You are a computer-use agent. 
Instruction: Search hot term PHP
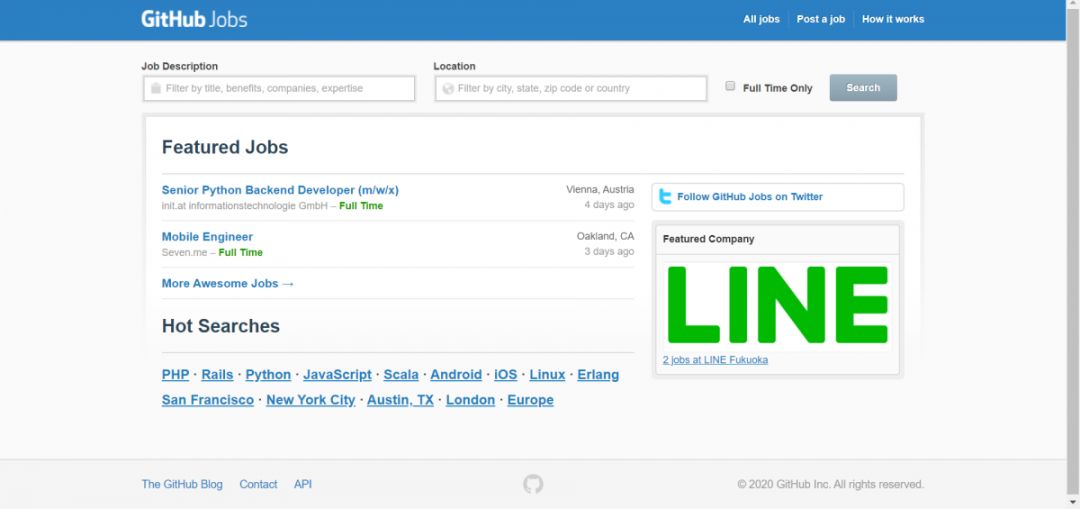176,375
